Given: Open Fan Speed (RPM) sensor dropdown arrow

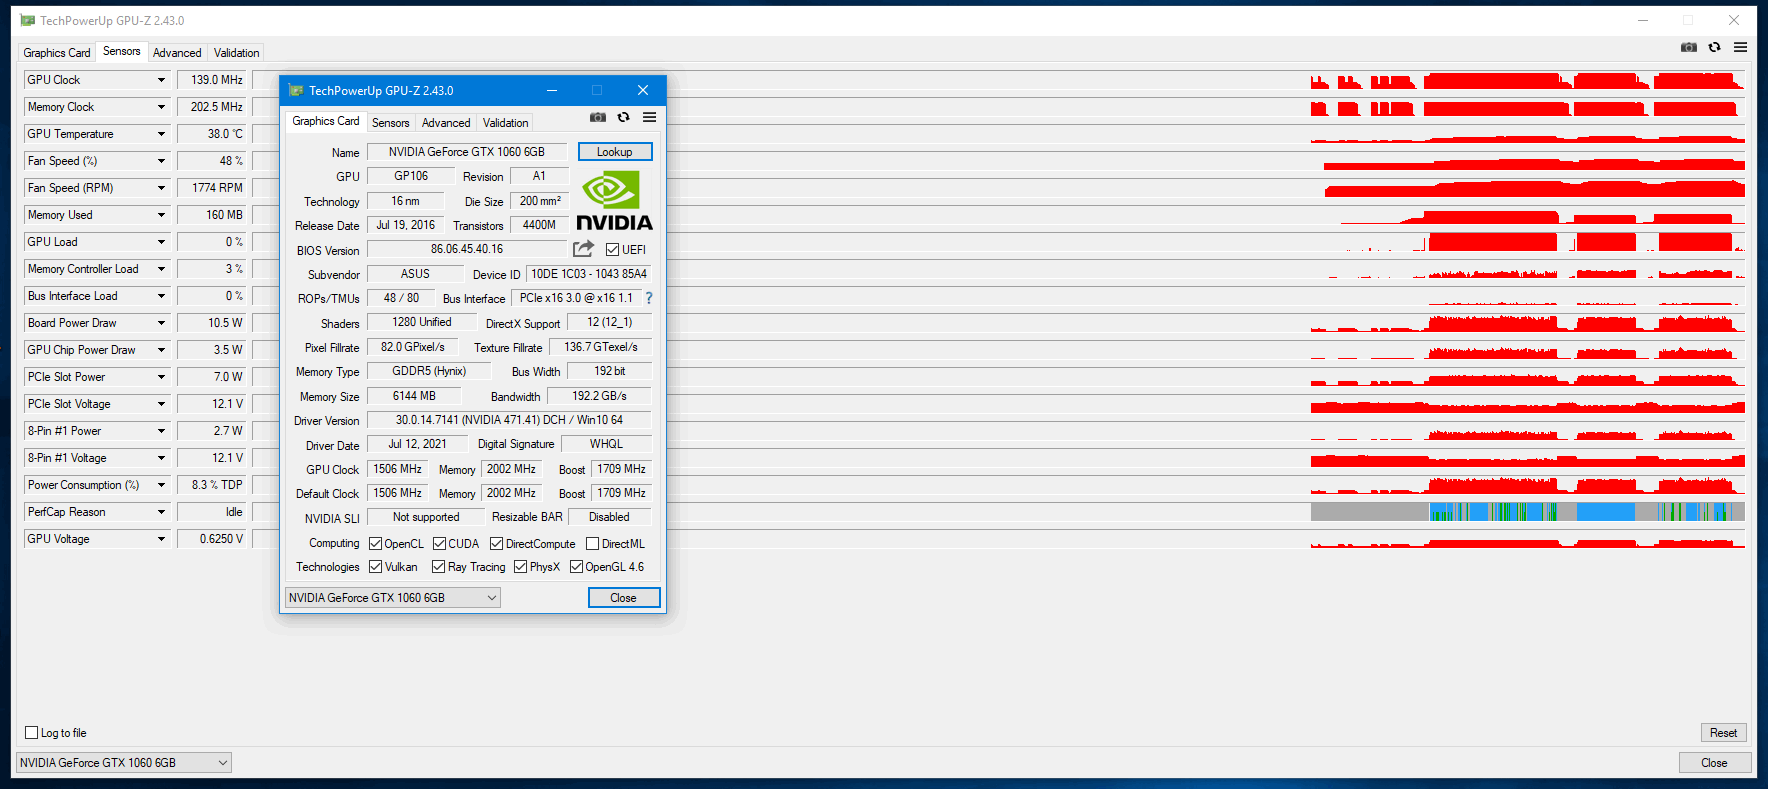Looking at the screenshot, I should 161,188.
